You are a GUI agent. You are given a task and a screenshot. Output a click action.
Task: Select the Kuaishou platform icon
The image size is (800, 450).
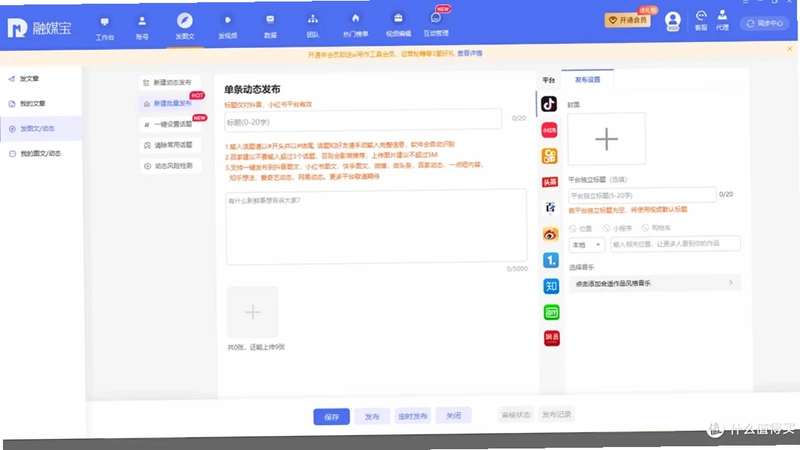coord(549,156)
